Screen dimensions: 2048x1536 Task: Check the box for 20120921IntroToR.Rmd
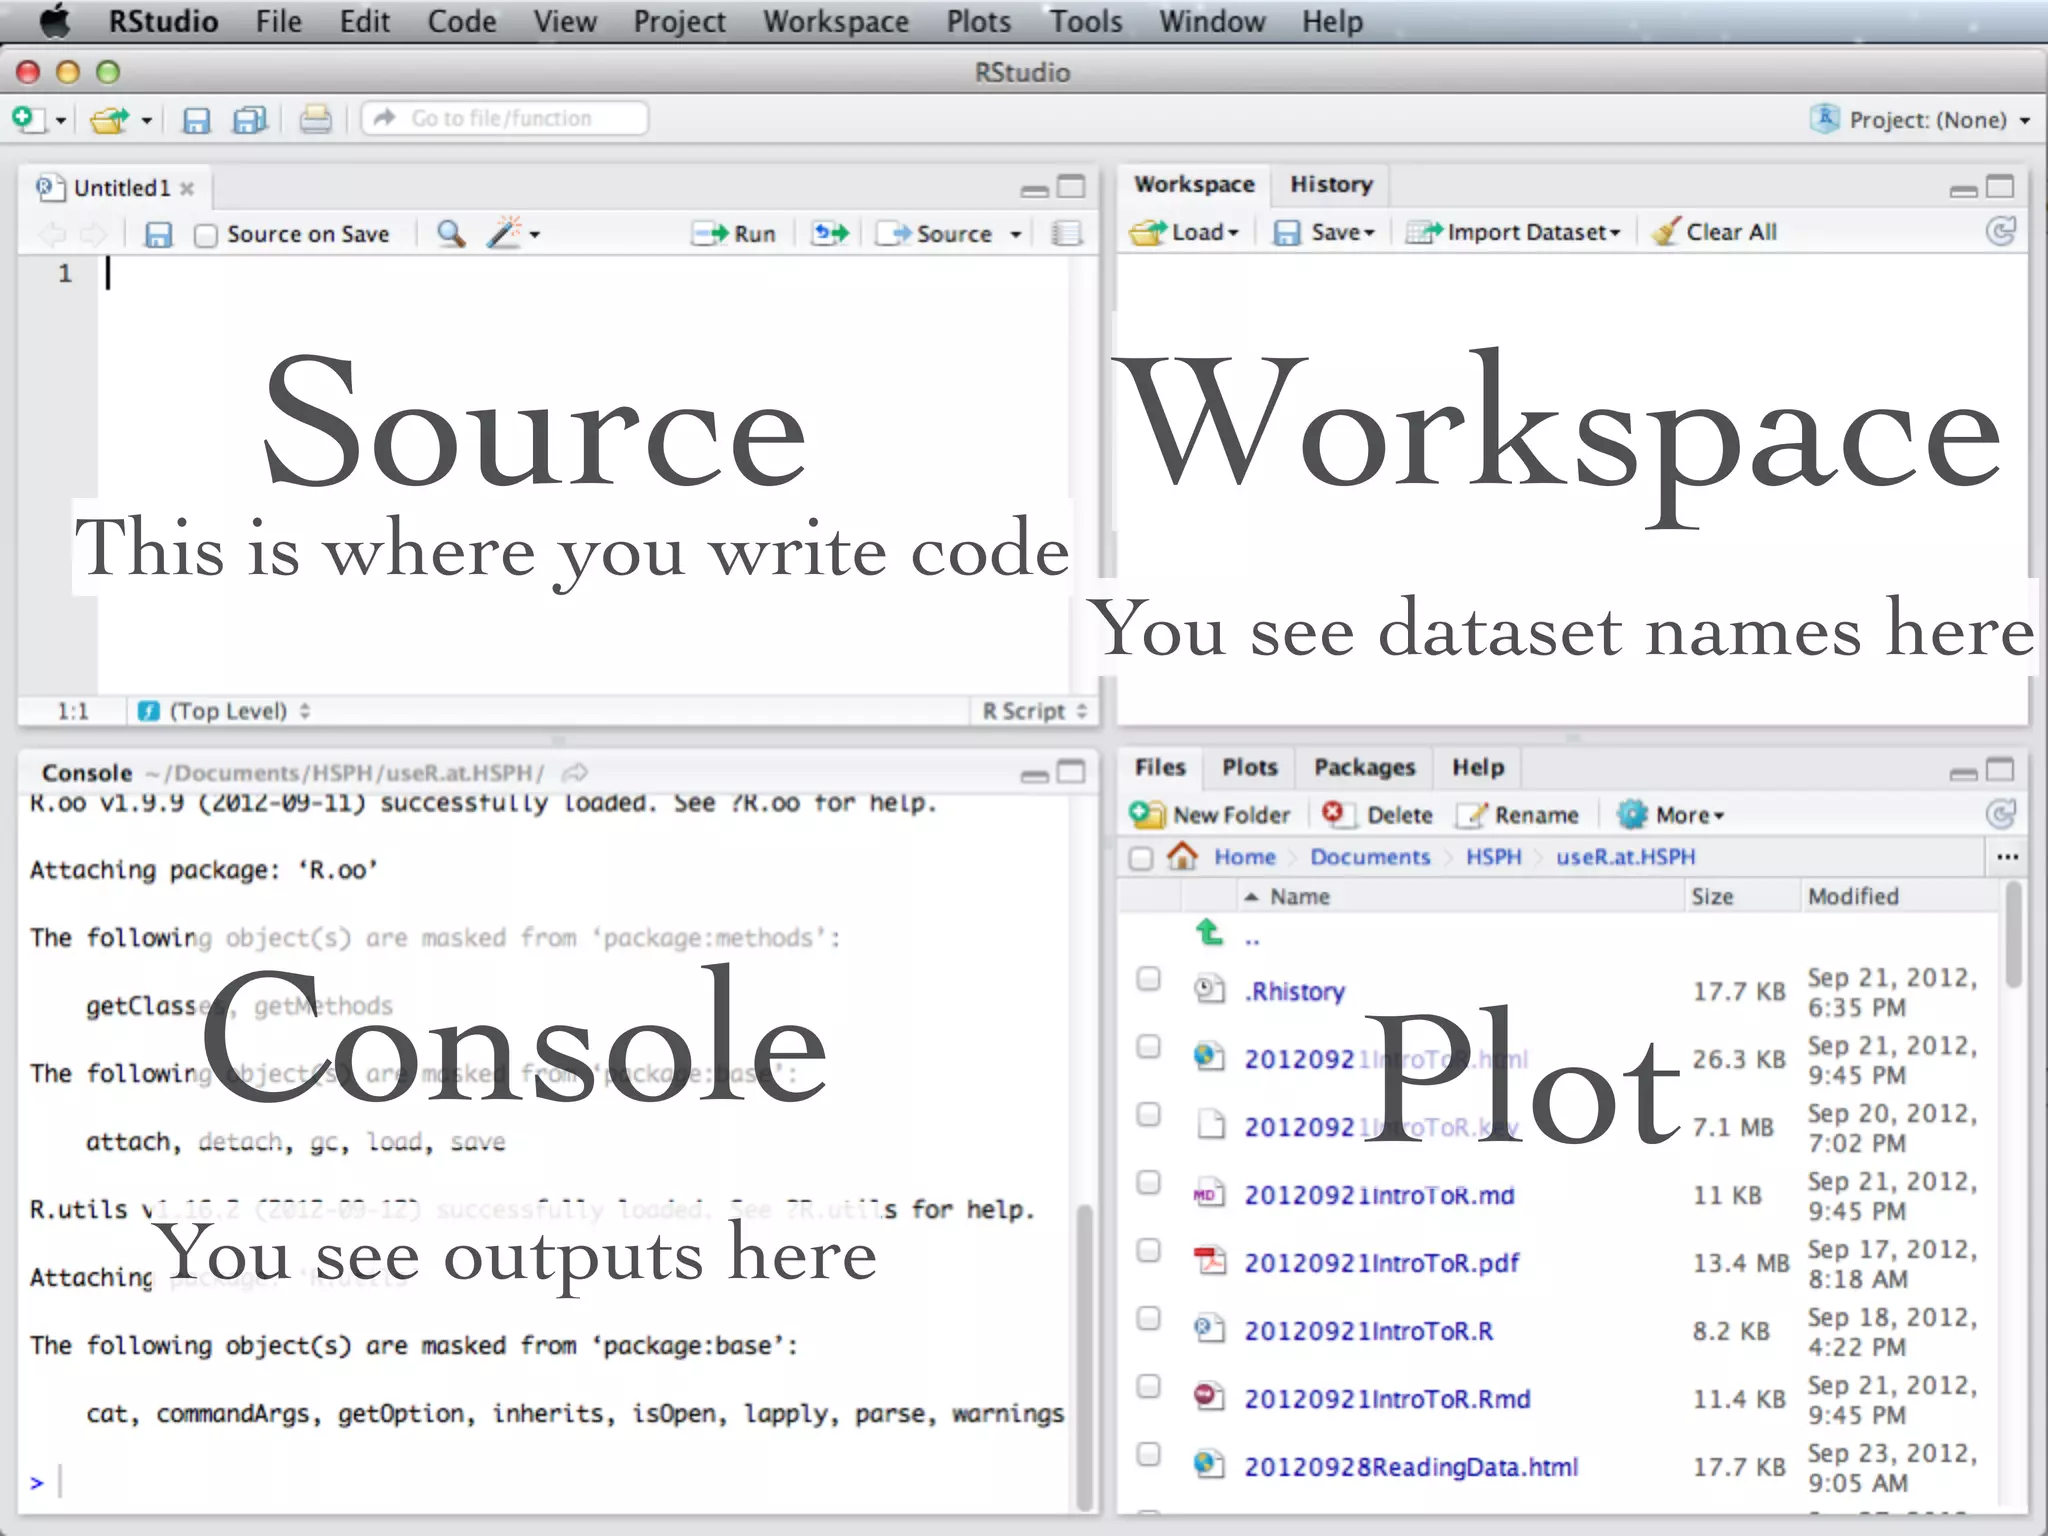pos(1148,1386)
